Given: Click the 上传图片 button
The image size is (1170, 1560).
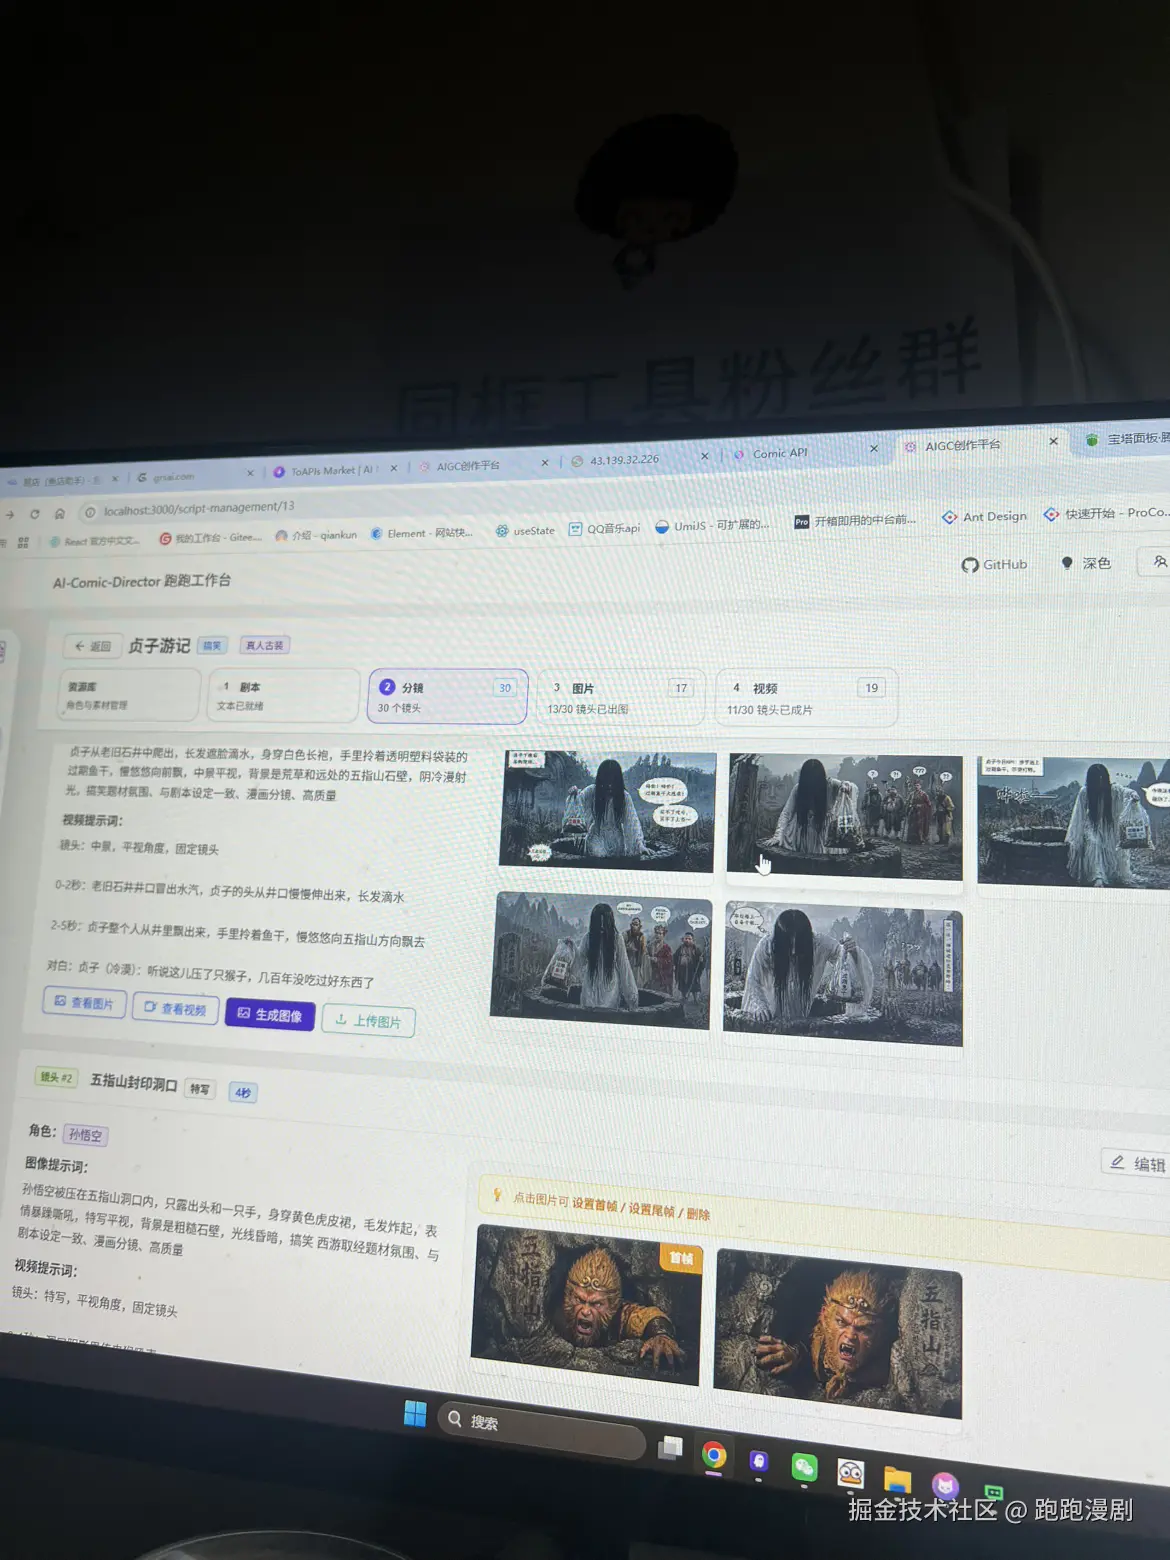Looking at the screenshot, I should (368, 1020).
